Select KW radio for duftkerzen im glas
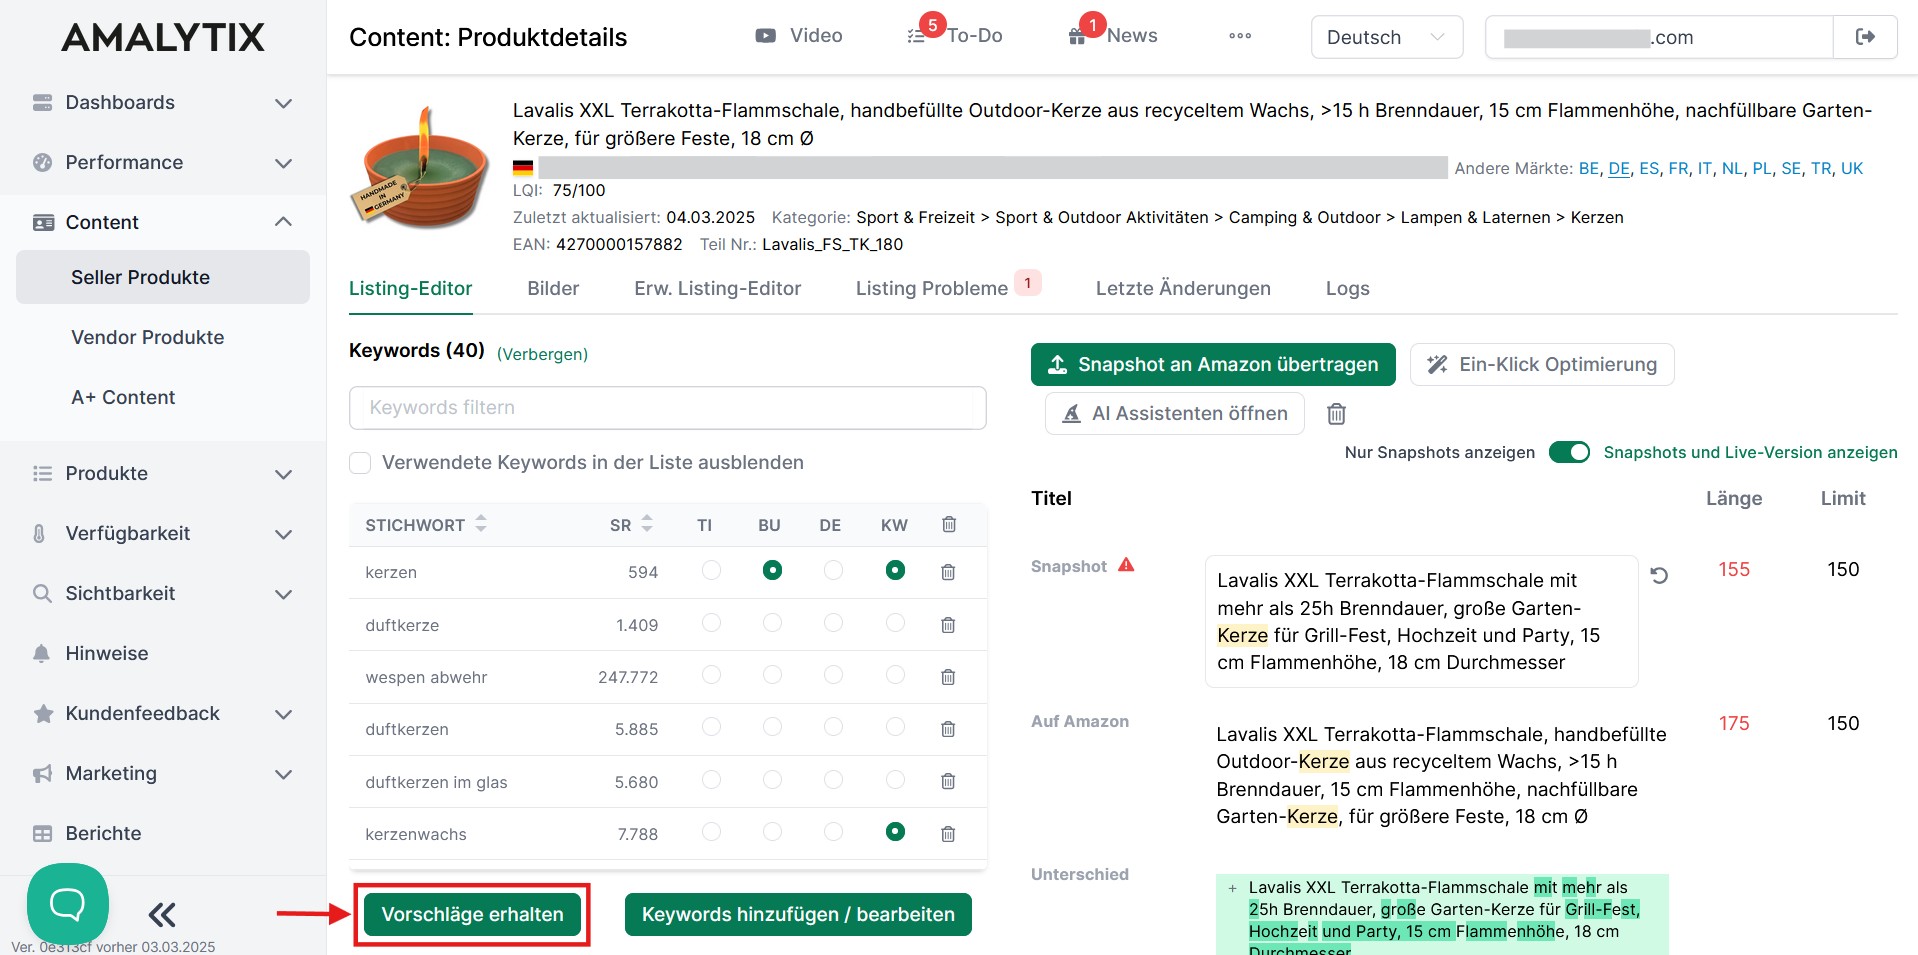The width and height of the screenshot is (1918, 955). click(x=895, y=779)
